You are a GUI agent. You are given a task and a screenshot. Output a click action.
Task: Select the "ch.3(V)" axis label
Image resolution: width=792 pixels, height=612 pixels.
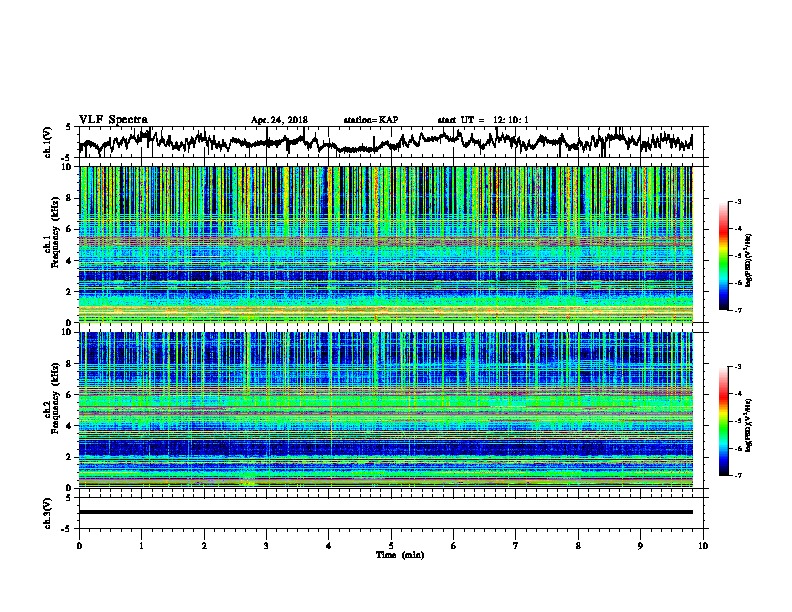(48, 513)
